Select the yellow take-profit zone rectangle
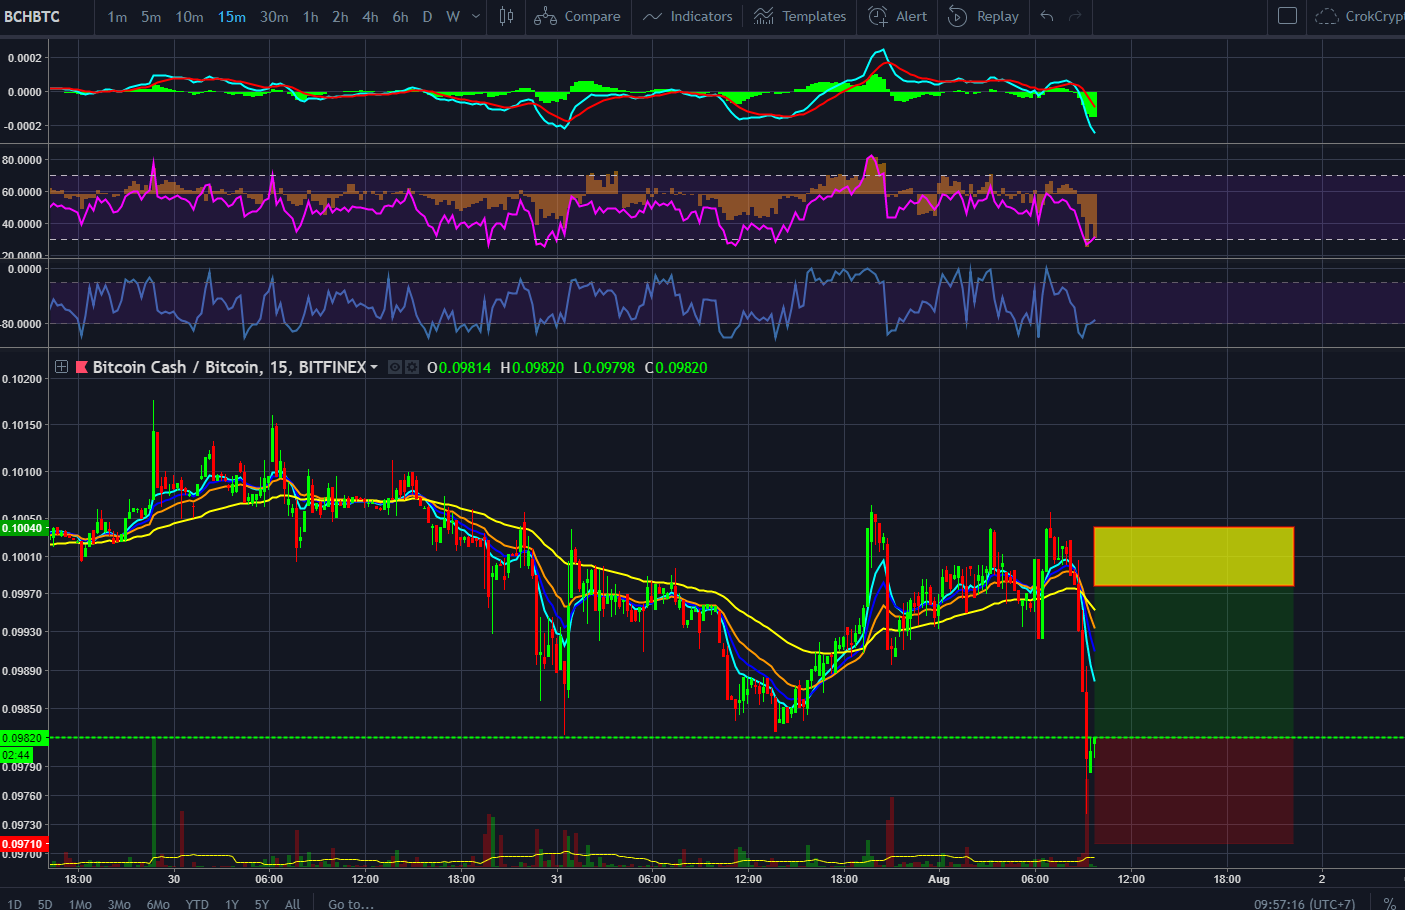 click(1193, 556)
